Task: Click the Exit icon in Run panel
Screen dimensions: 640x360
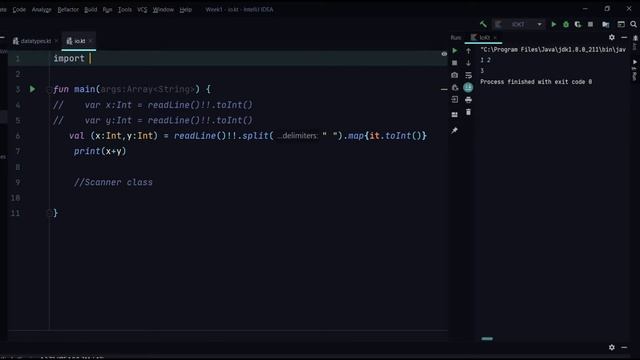Action: (x=454, y=100)
